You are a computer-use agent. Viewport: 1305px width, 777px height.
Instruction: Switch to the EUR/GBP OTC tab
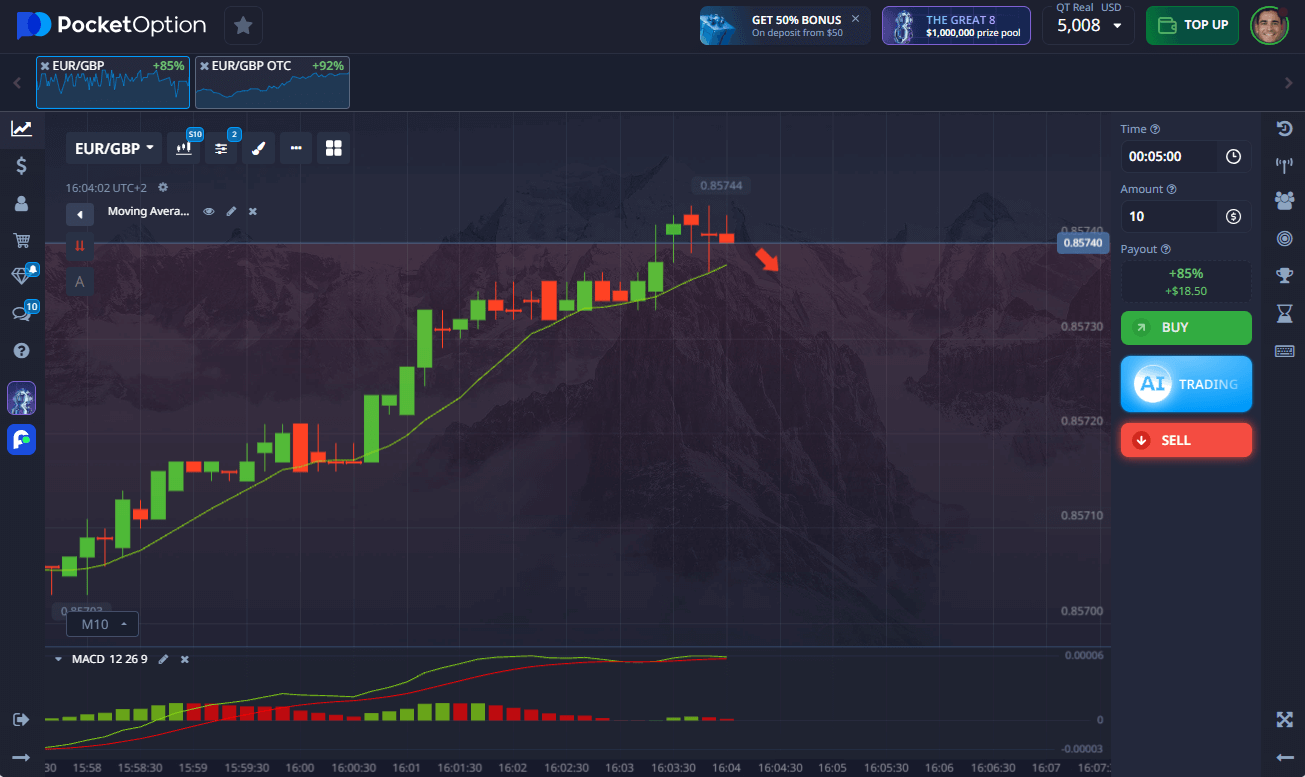[x=272, y=82]
